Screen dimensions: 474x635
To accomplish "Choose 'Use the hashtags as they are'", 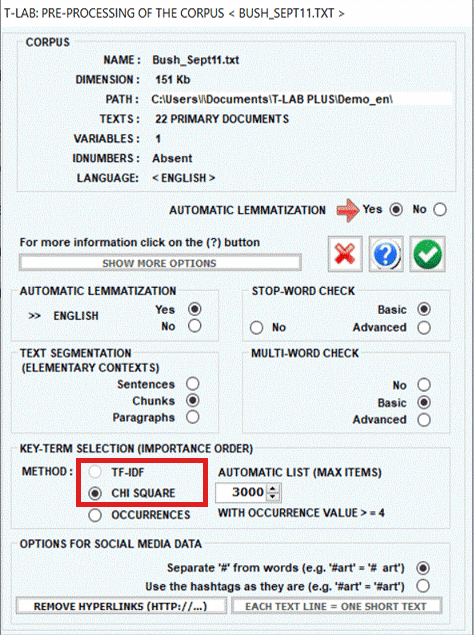I will click(x=423, y=586).
